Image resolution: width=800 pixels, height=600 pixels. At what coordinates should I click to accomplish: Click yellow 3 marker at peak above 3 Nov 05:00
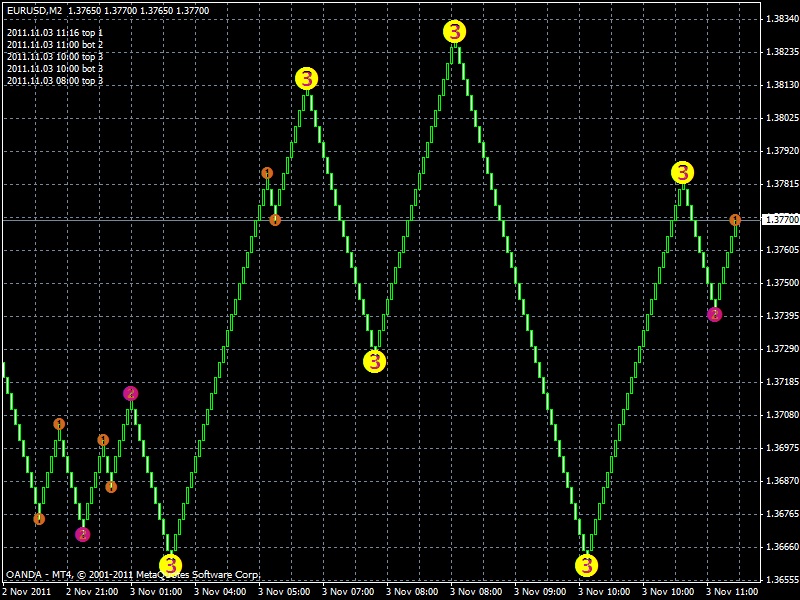click(x=307, y=79)
